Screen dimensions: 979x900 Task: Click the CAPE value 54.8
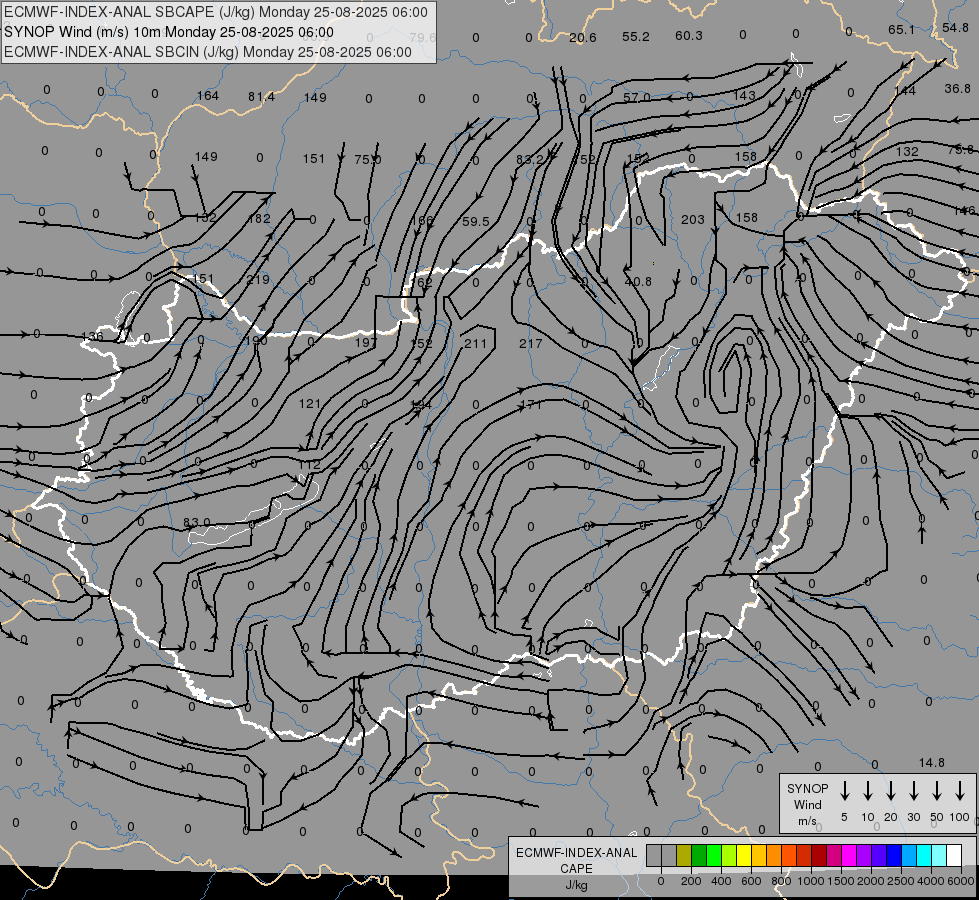click(955, 27)
